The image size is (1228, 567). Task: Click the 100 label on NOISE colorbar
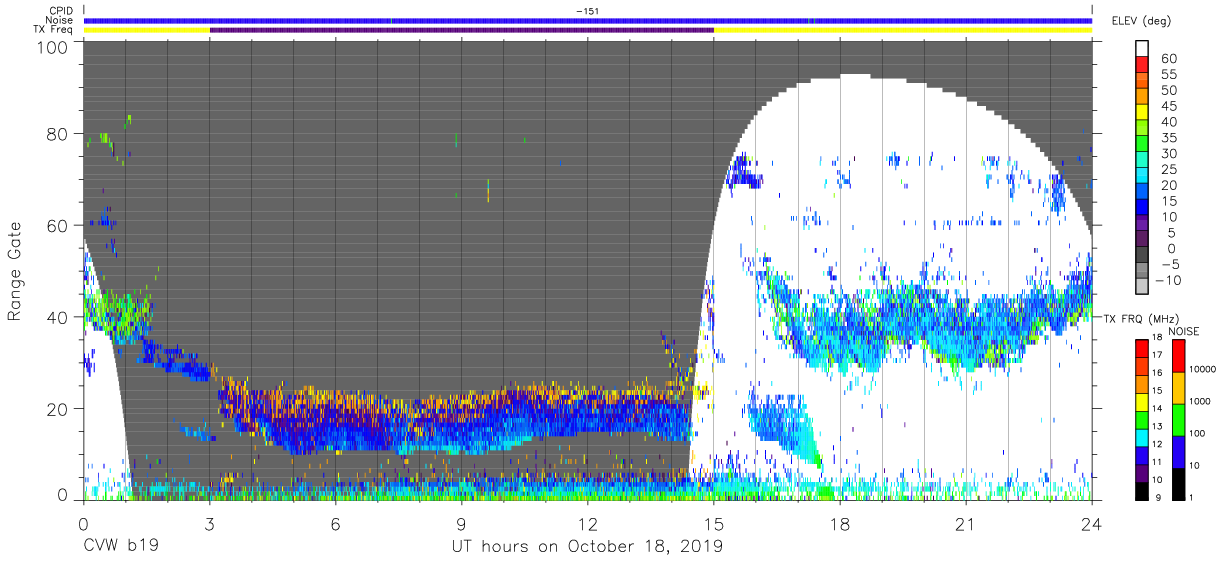[1197, 433]
